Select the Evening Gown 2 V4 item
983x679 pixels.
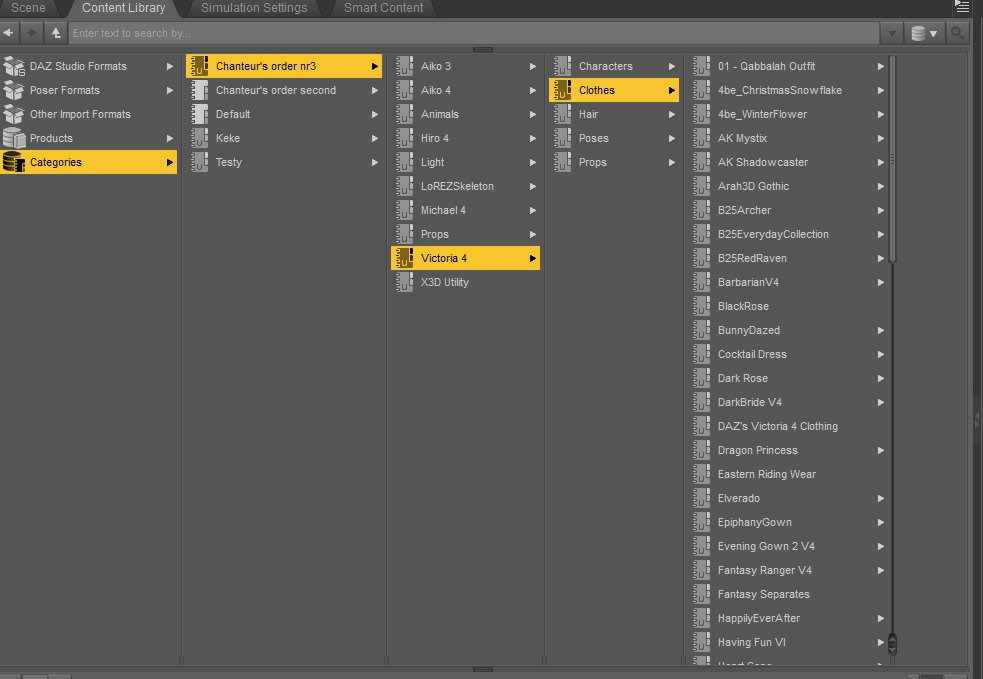(788, 546)
